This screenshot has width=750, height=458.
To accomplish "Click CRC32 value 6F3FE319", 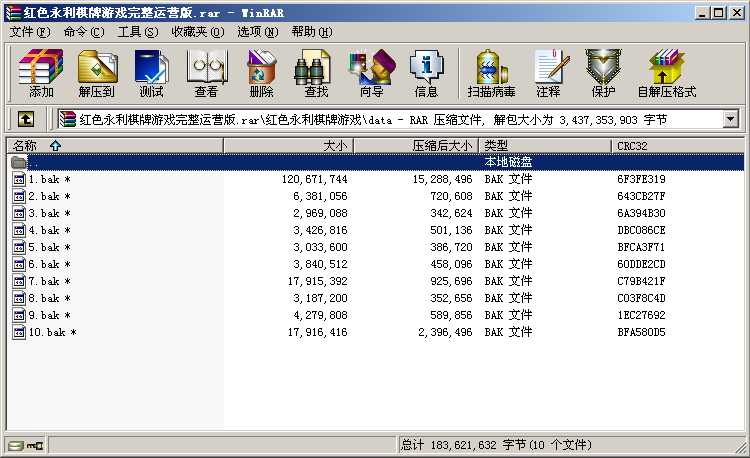I will (641, 179).
